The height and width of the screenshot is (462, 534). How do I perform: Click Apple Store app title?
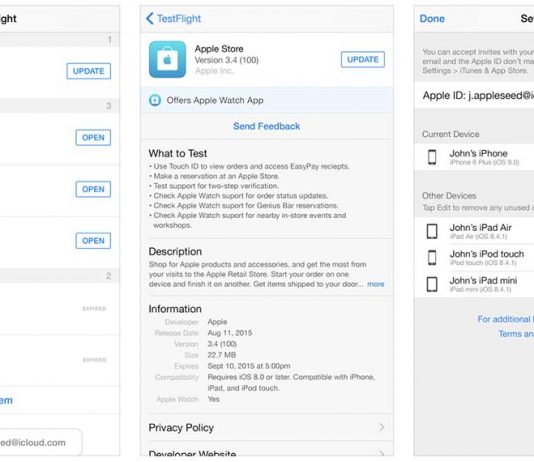pos(219,49)
